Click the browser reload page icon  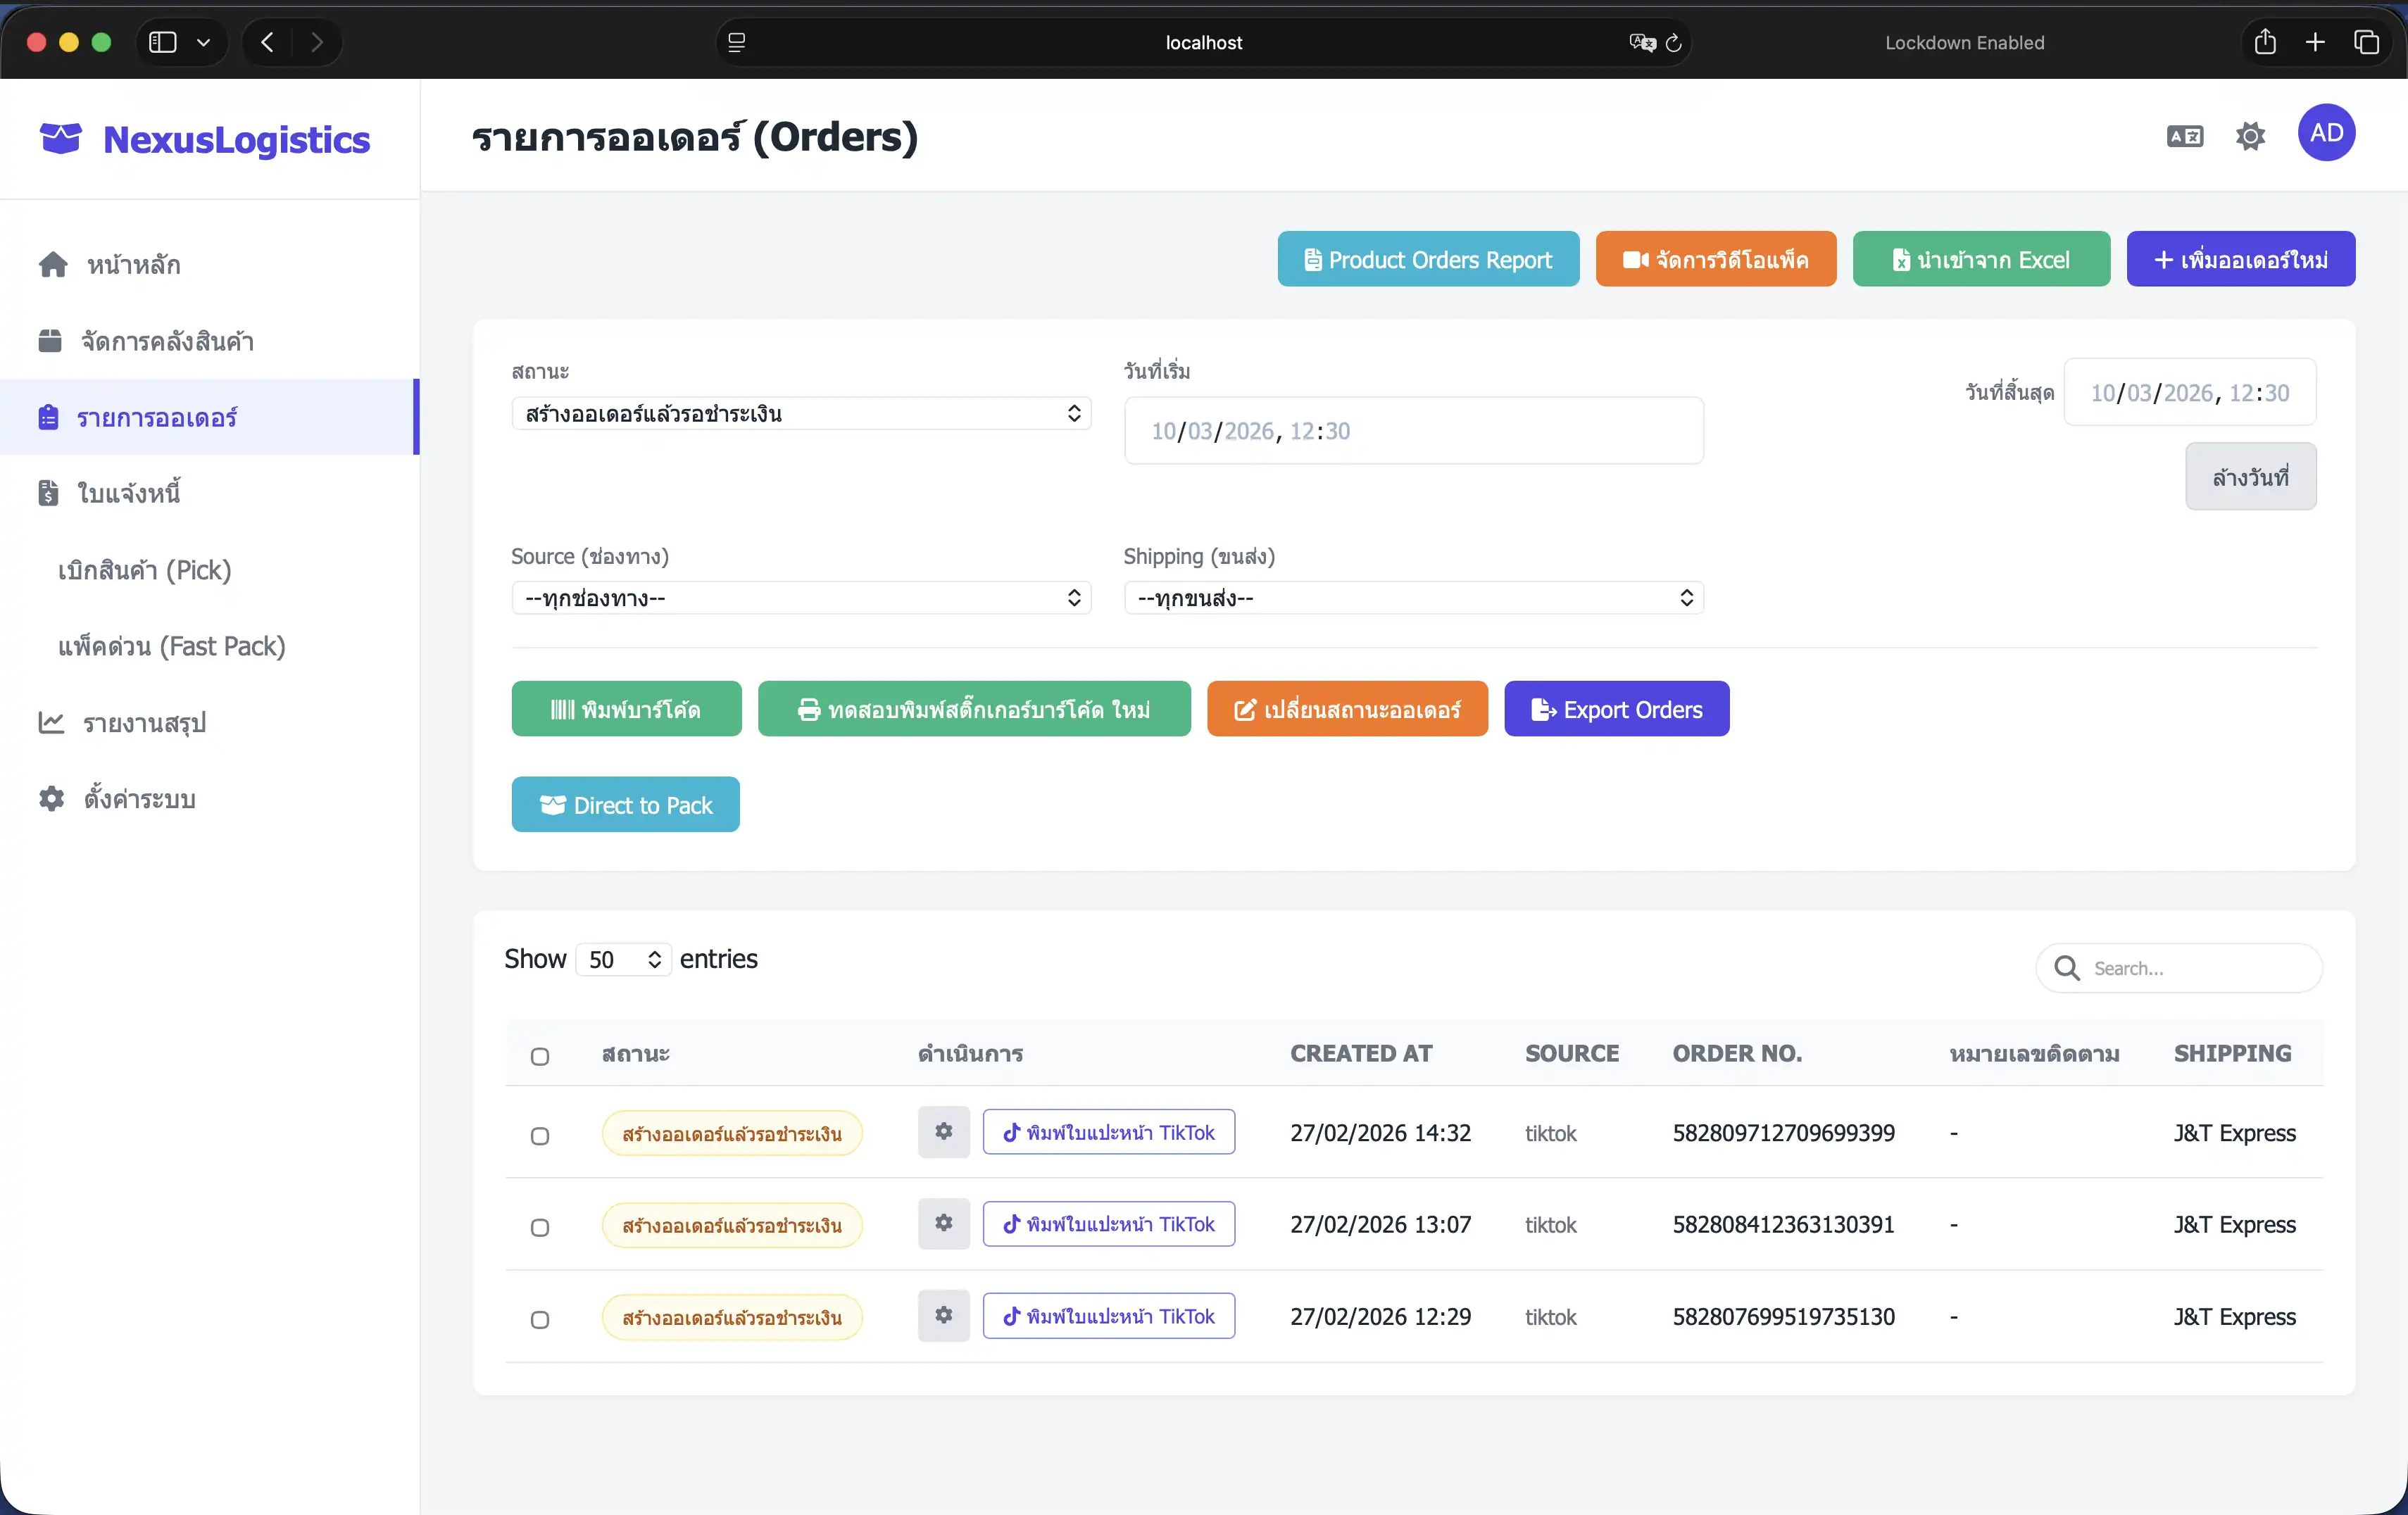point(1674,43)
